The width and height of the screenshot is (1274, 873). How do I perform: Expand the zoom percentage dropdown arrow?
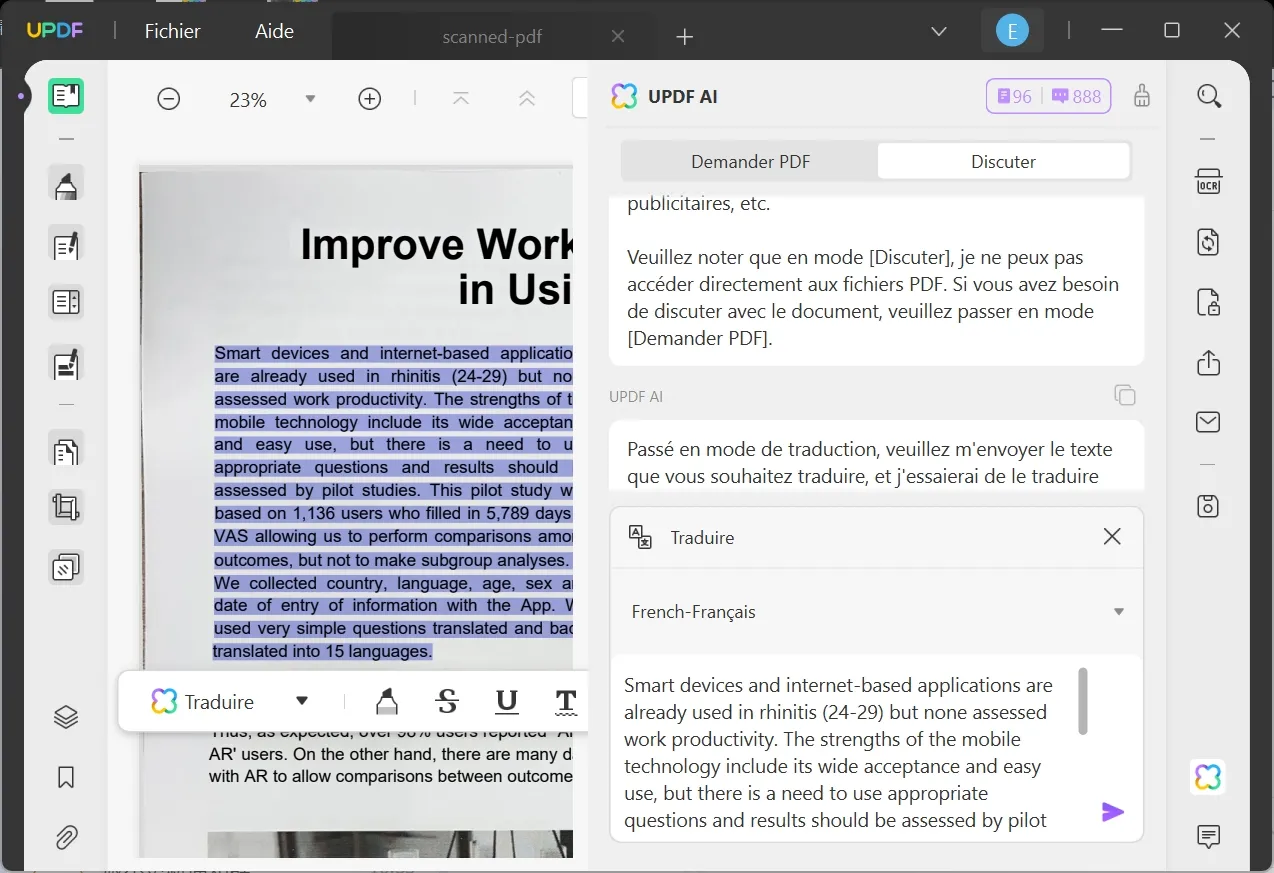tap(310, 99)
